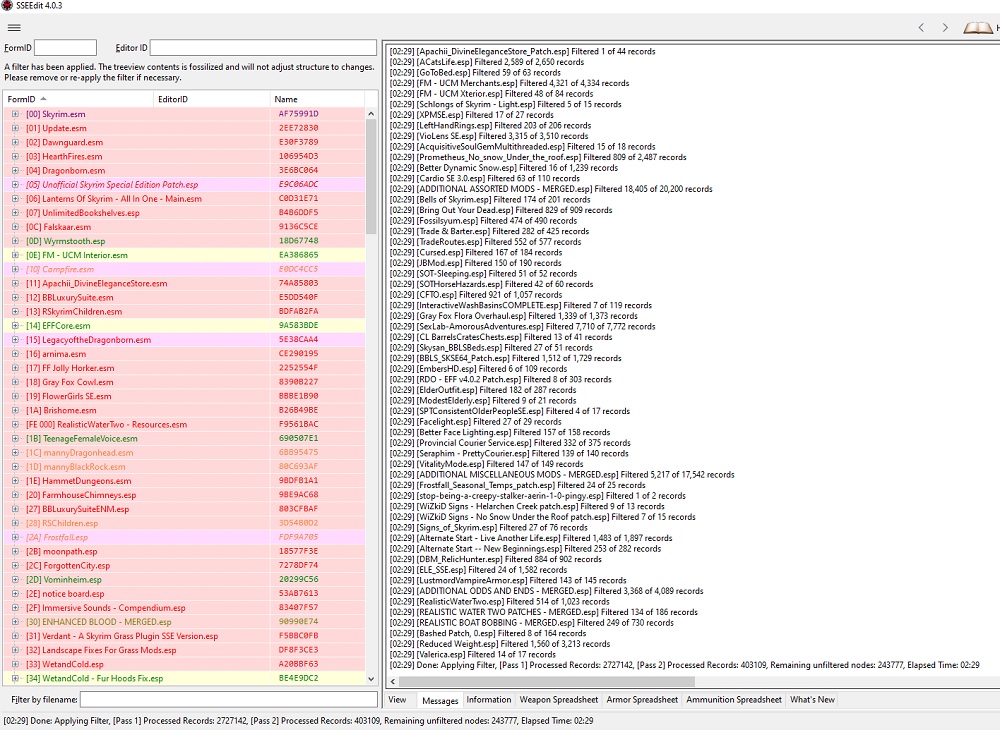Expand the [00] Skyrim.esm node
Screen dimensions: 1000x730
pos(15,114)
